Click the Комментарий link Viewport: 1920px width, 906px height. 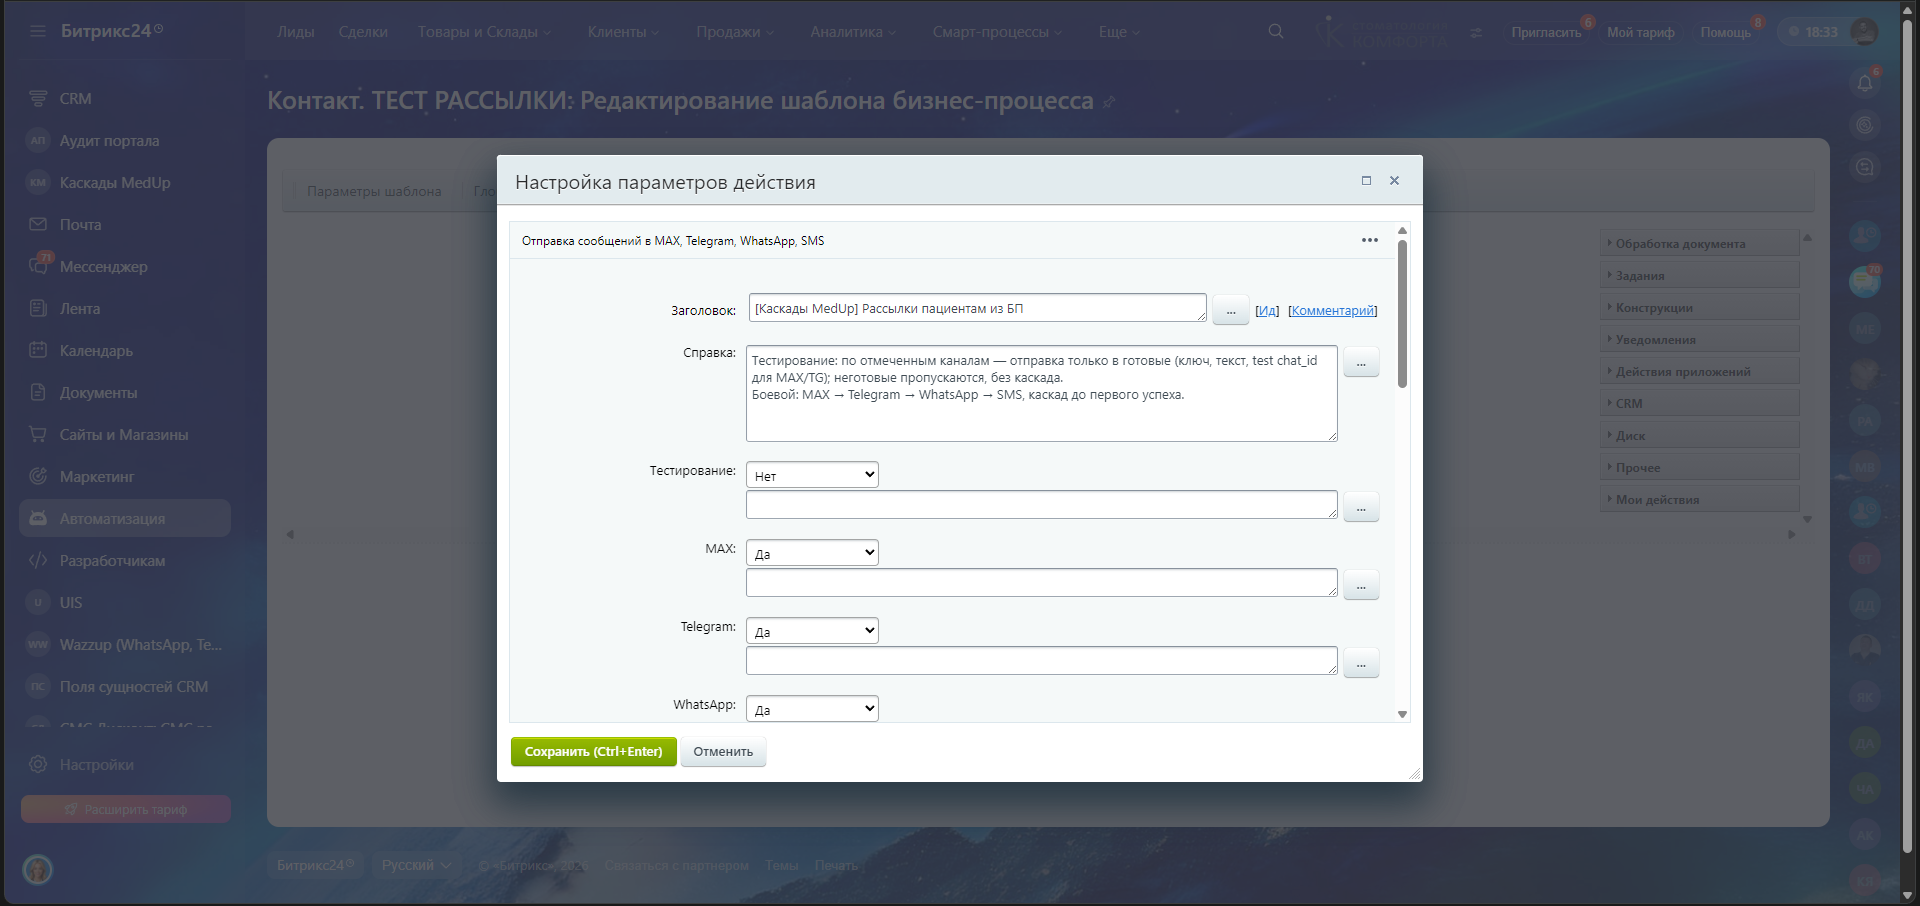click(x=1332, y=311)
